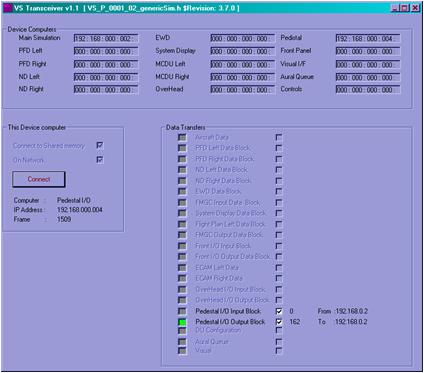
Task: Check the Aircraft Data checkbox
Action: coord(279,137)
